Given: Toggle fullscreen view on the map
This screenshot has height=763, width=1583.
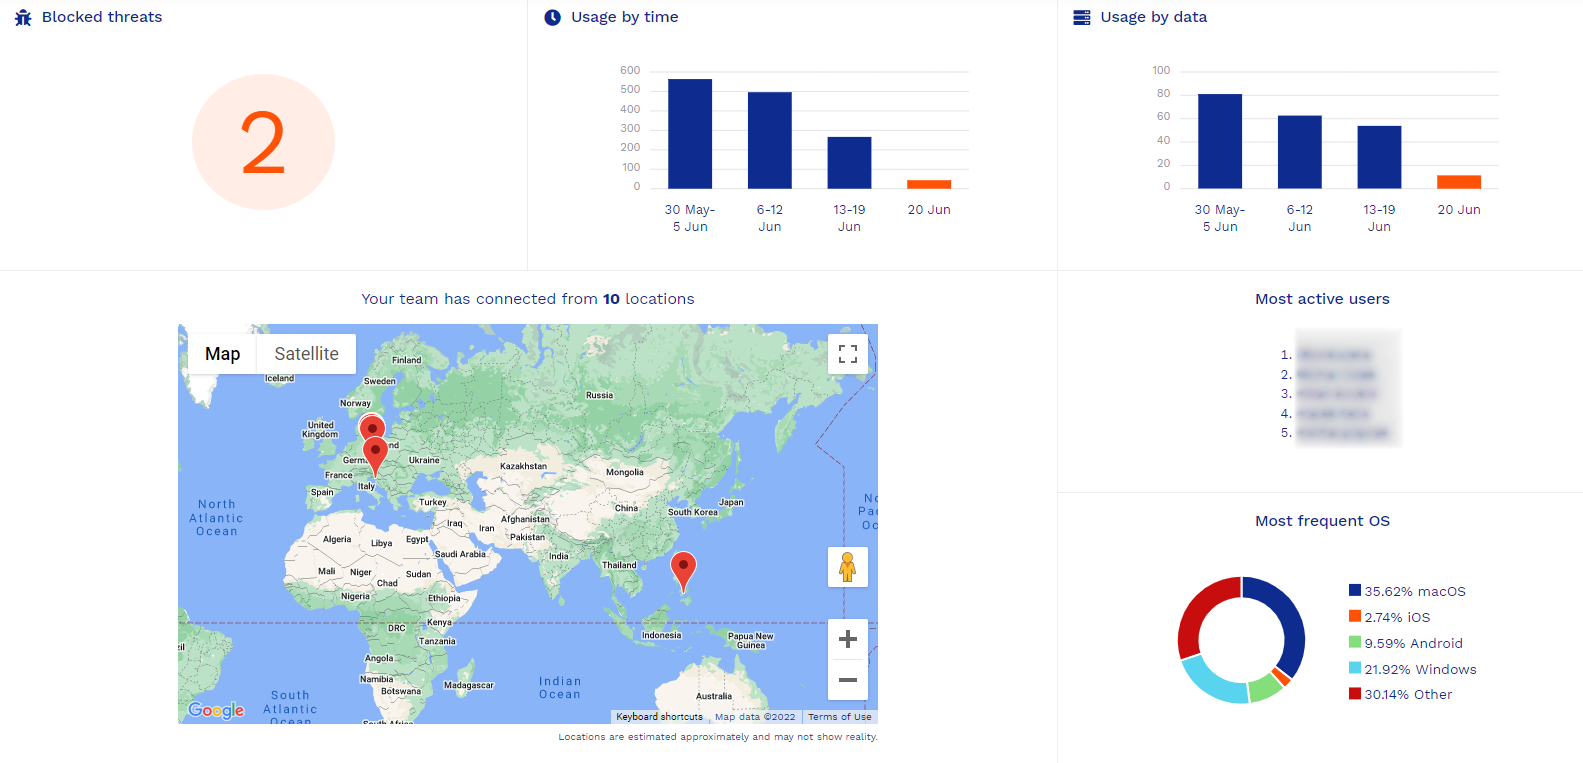Looking at the screenshot, I should [x=848, y=354].
